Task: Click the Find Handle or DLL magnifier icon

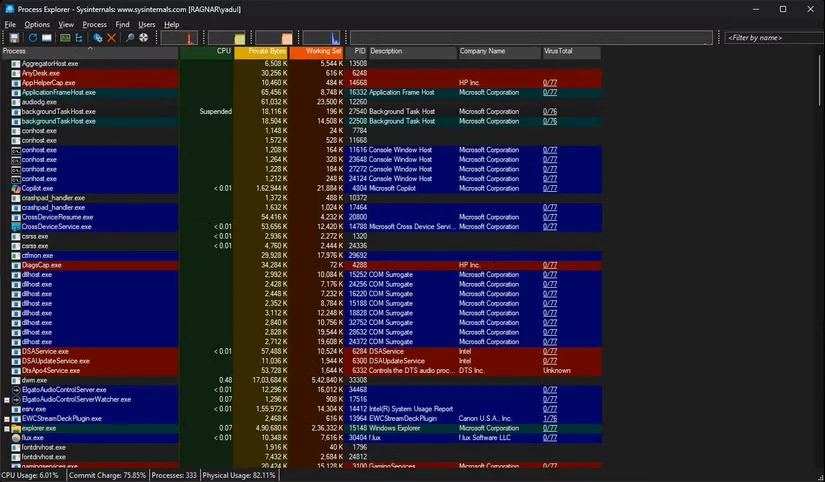Action: pos(130,38)
